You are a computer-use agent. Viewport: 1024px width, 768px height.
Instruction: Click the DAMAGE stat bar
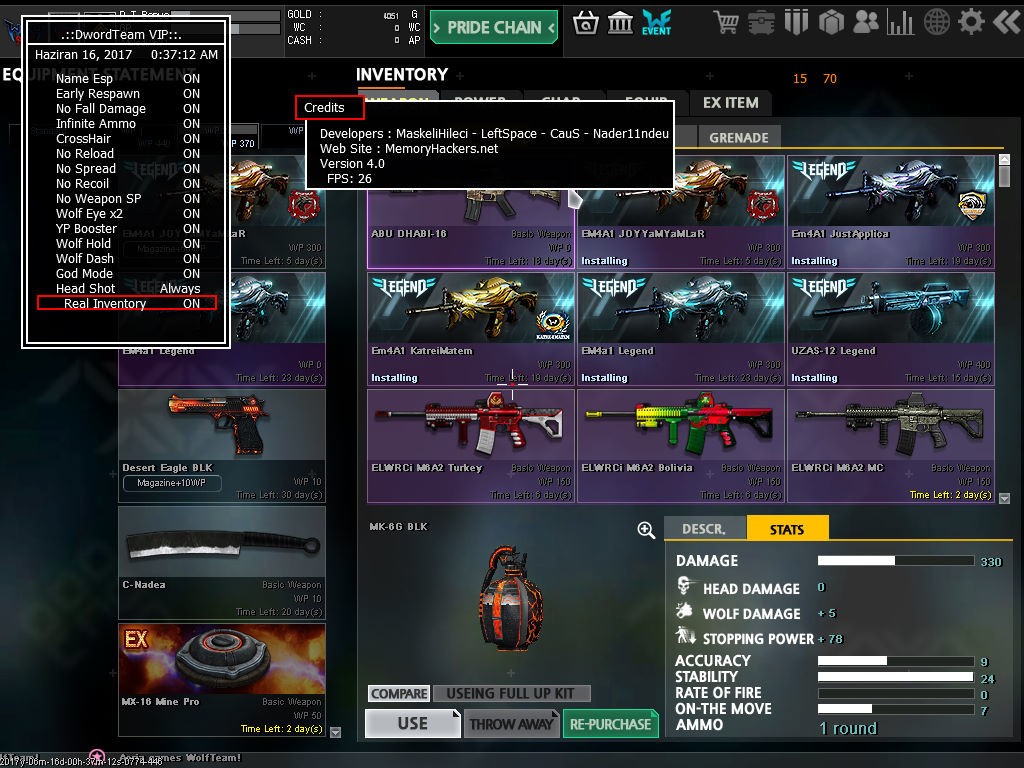point(896,561)
